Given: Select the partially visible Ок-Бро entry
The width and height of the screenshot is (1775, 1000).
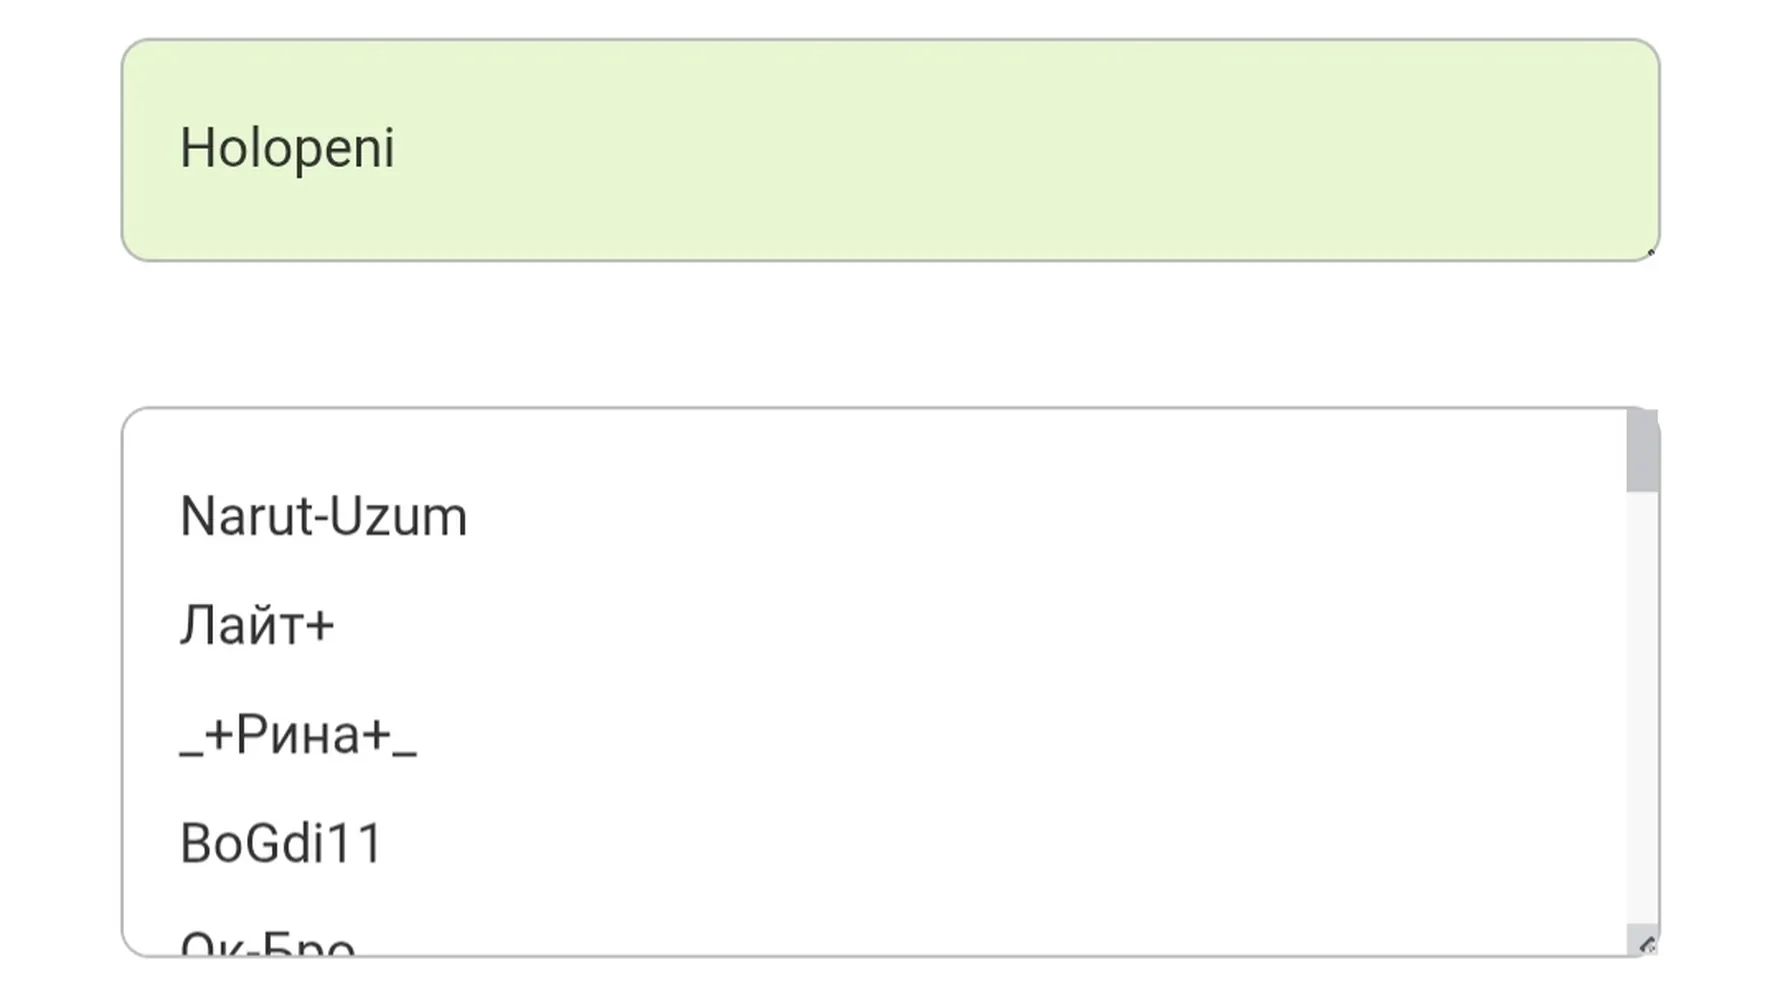Looking at the screenshot, I should (268, 943).
